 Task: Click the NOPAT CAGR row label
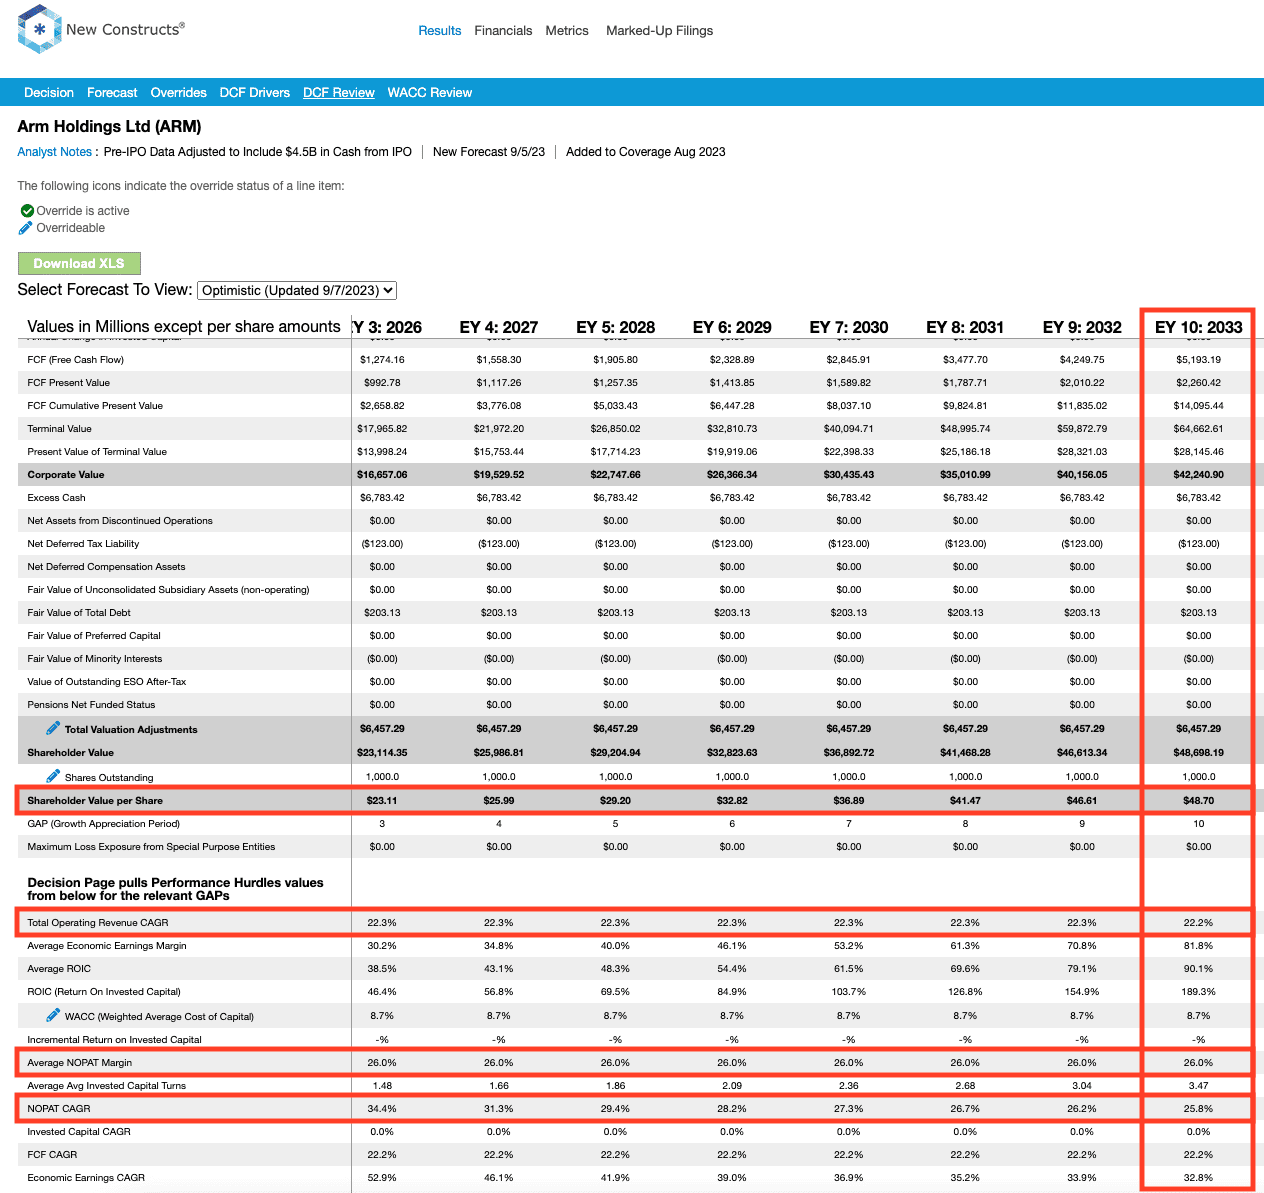pyautogui.click(x=59, y=1108)
